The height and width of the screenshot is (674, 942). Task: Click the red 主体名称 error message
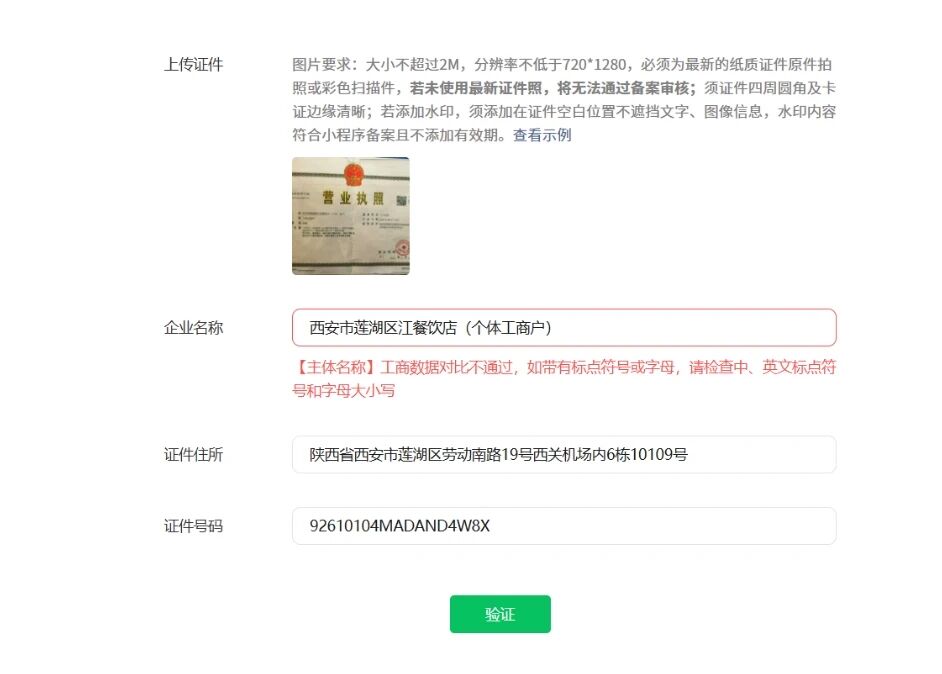(x=564, y=378)
